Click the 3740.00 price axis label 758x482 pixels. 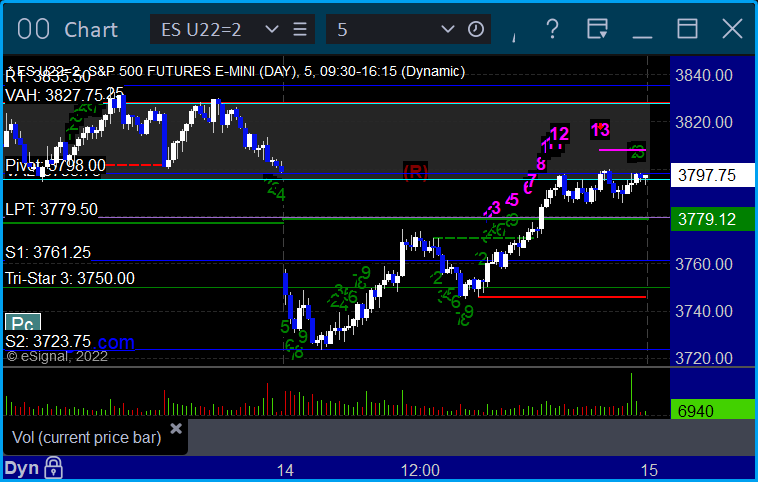[x=704, y=311]
